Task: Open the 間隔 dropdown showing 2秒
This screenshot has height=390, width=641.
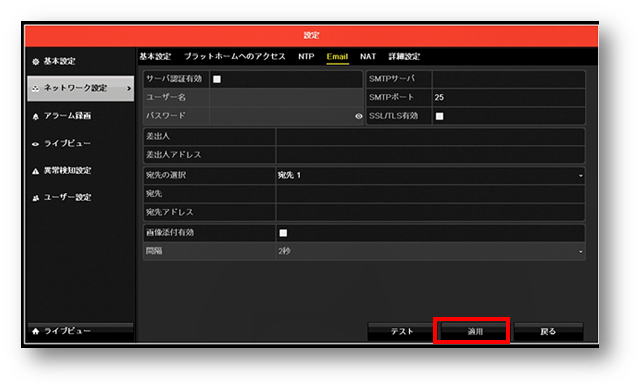Action: click(x=430, y=251)
